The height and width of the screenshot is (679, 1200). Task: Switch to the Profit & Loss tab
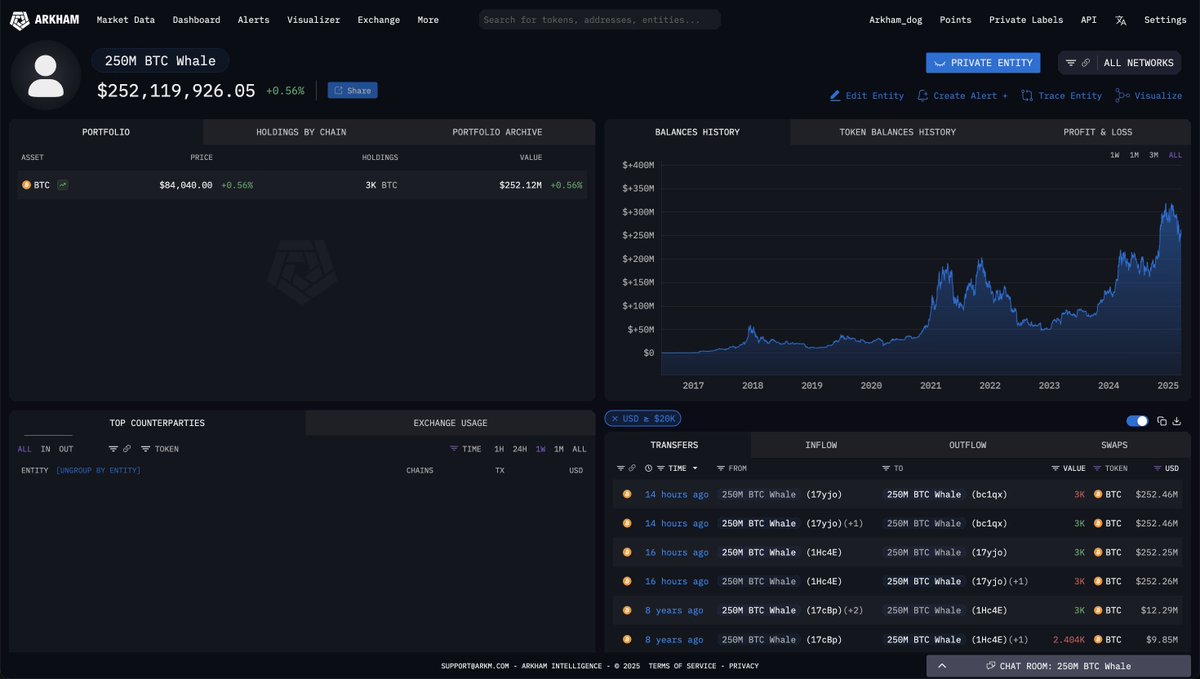point(1098,131)
